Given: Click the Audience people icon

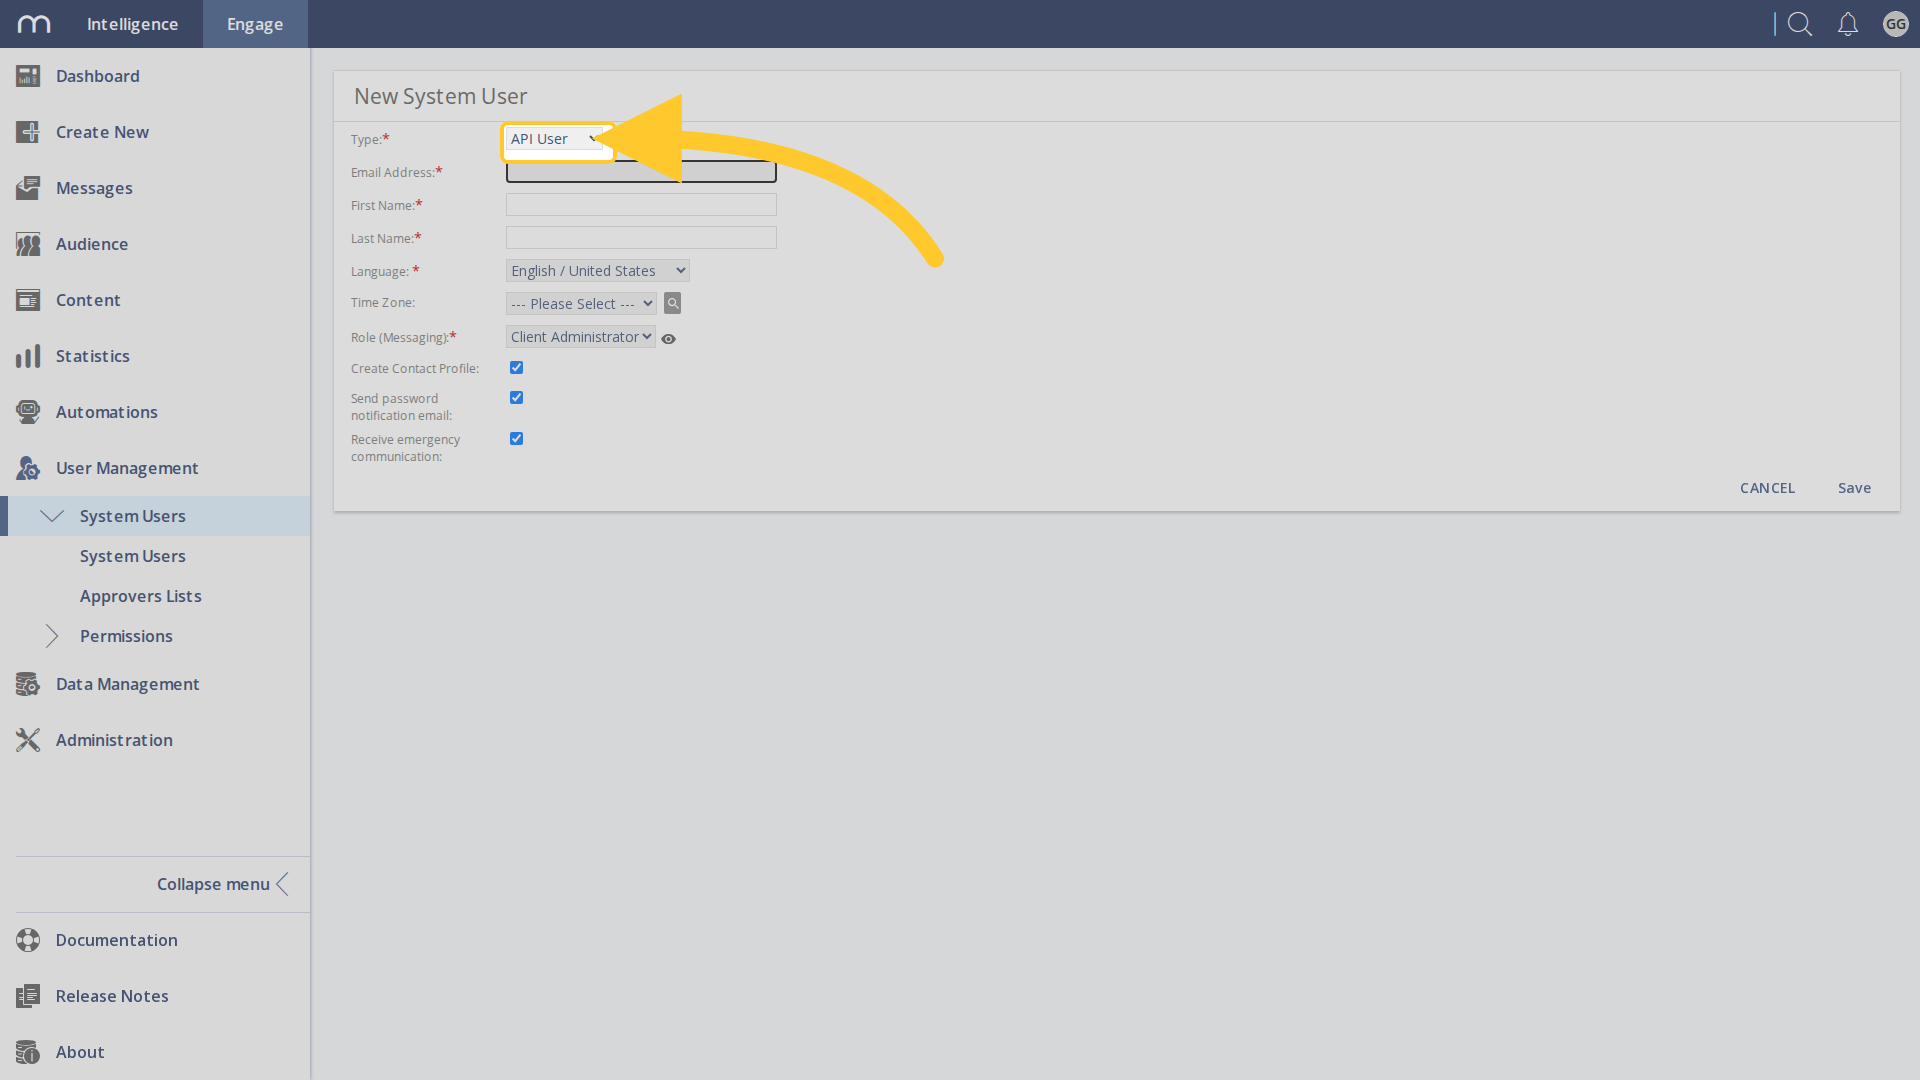Looking at the screenshot, I should (28, 244).
